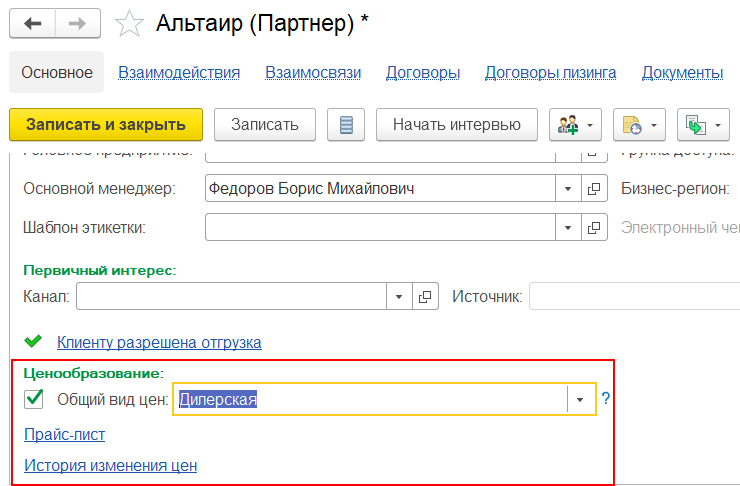Expand the Основной менеджер dropdown list

[x=568, y=189]
